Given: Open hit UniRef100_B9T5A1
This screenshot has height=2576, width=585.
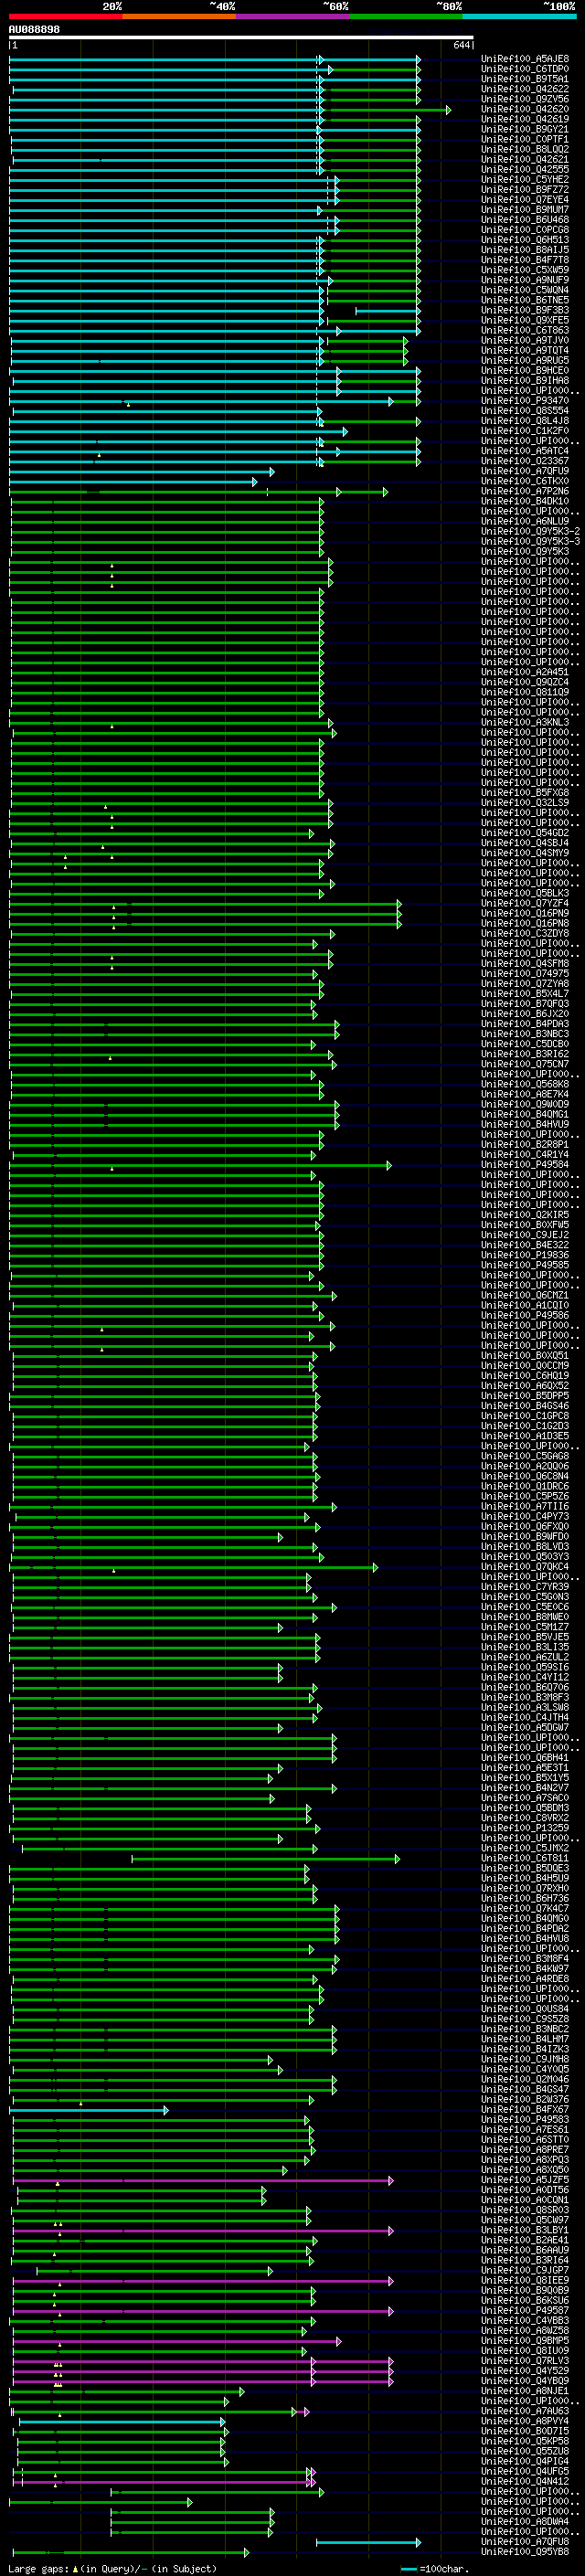Looking at the screenshot, I should click(525, 79).
